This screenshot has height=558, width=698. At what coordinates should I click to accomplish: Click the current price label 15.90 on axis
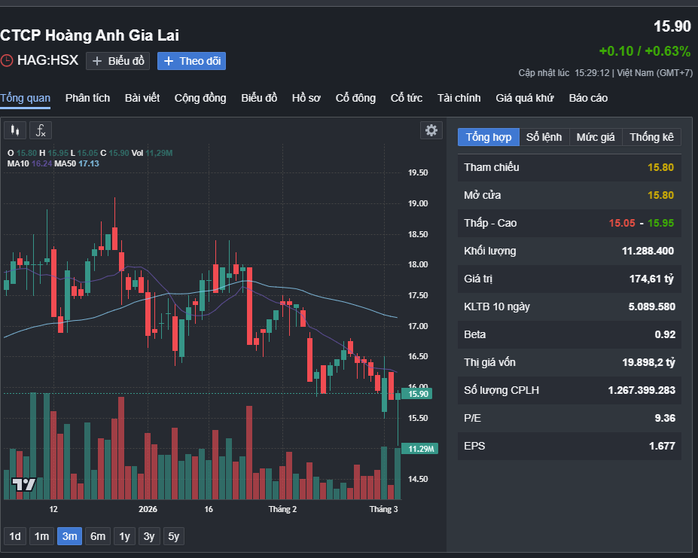point(417,394)
